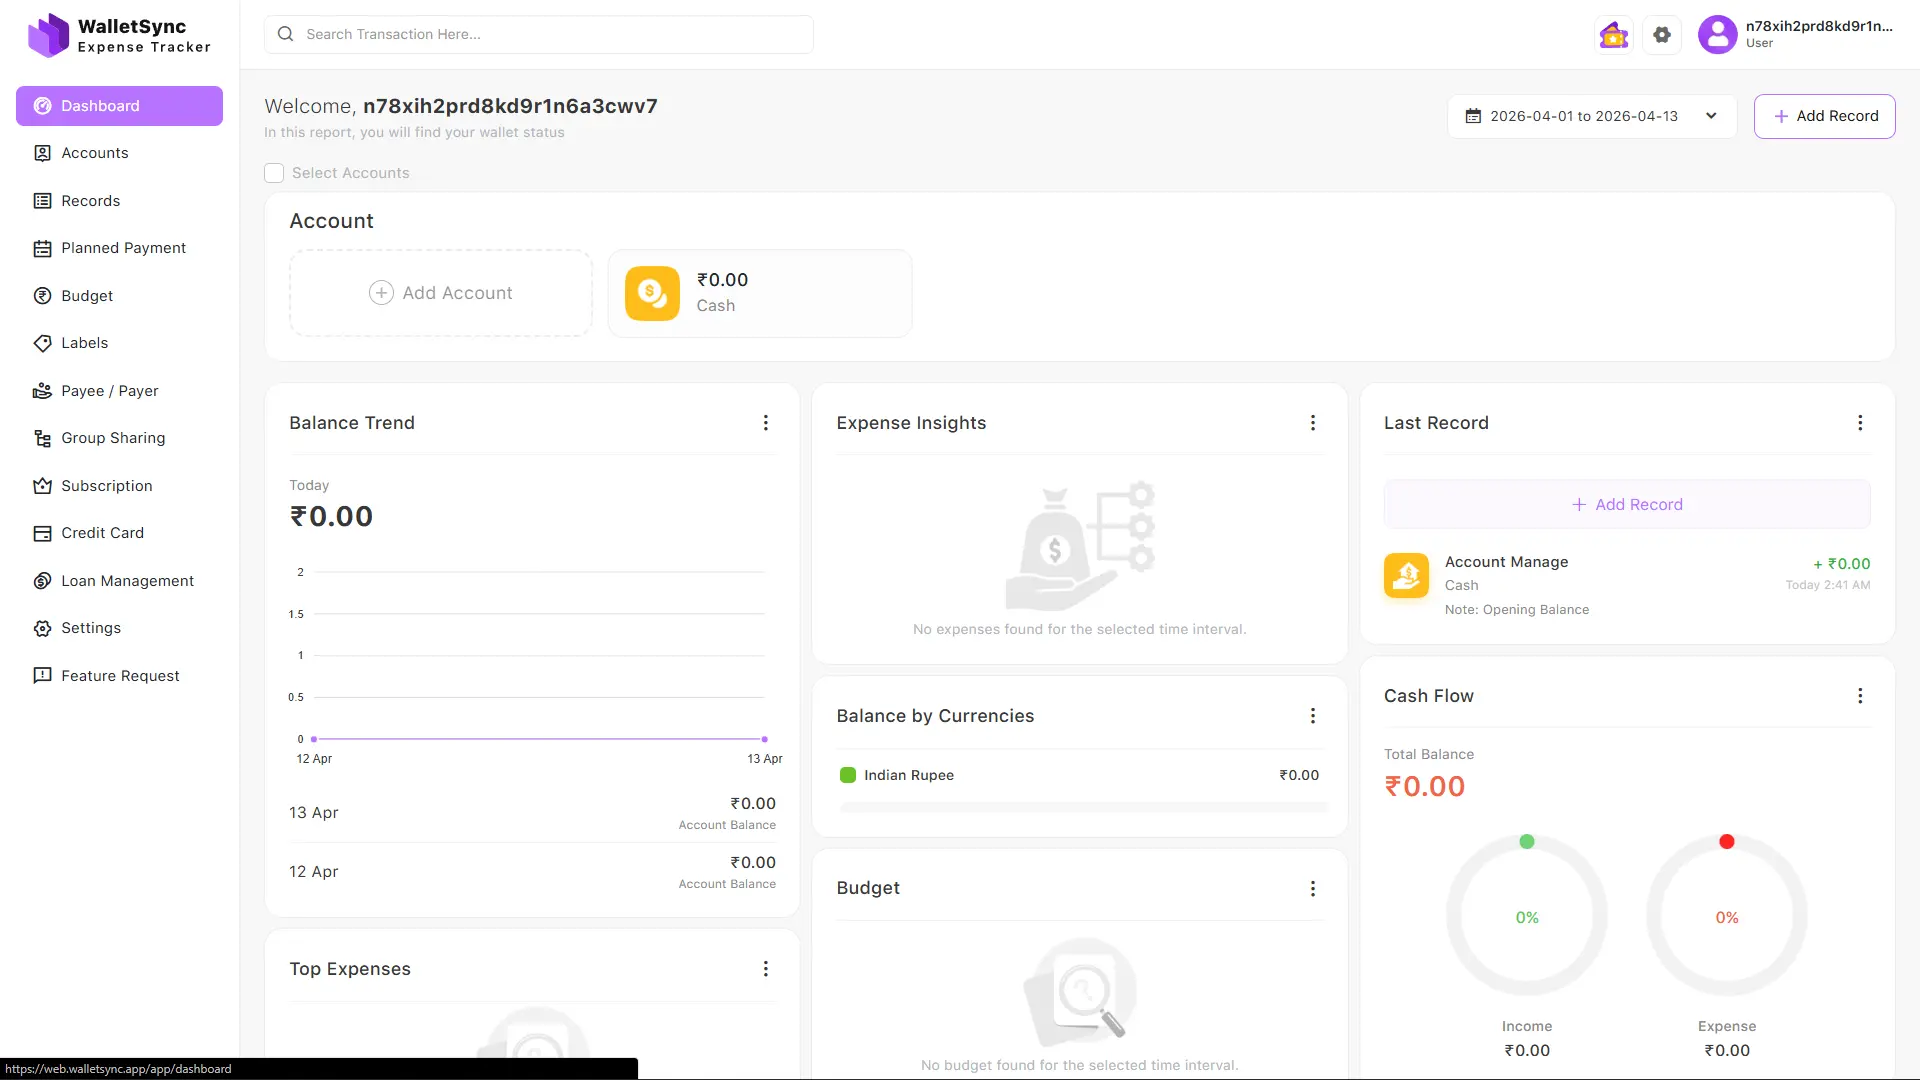Image resolution: width=1920 pixels, height=1080 pixels.
Task: Click the Planned Payment calendar icon
Action: (42, 248)
